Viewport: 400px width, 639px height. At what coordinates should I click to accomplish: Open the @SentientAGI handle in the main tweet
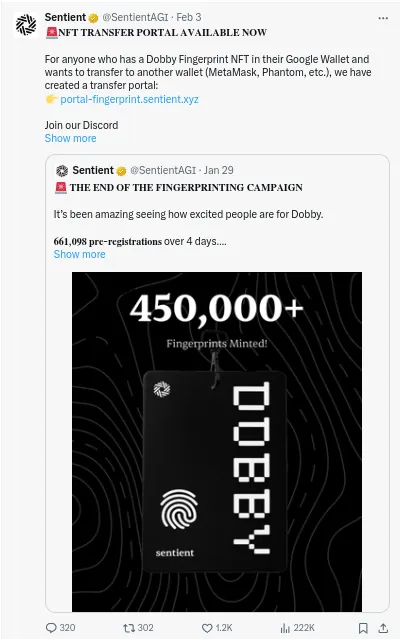[135, 17]
